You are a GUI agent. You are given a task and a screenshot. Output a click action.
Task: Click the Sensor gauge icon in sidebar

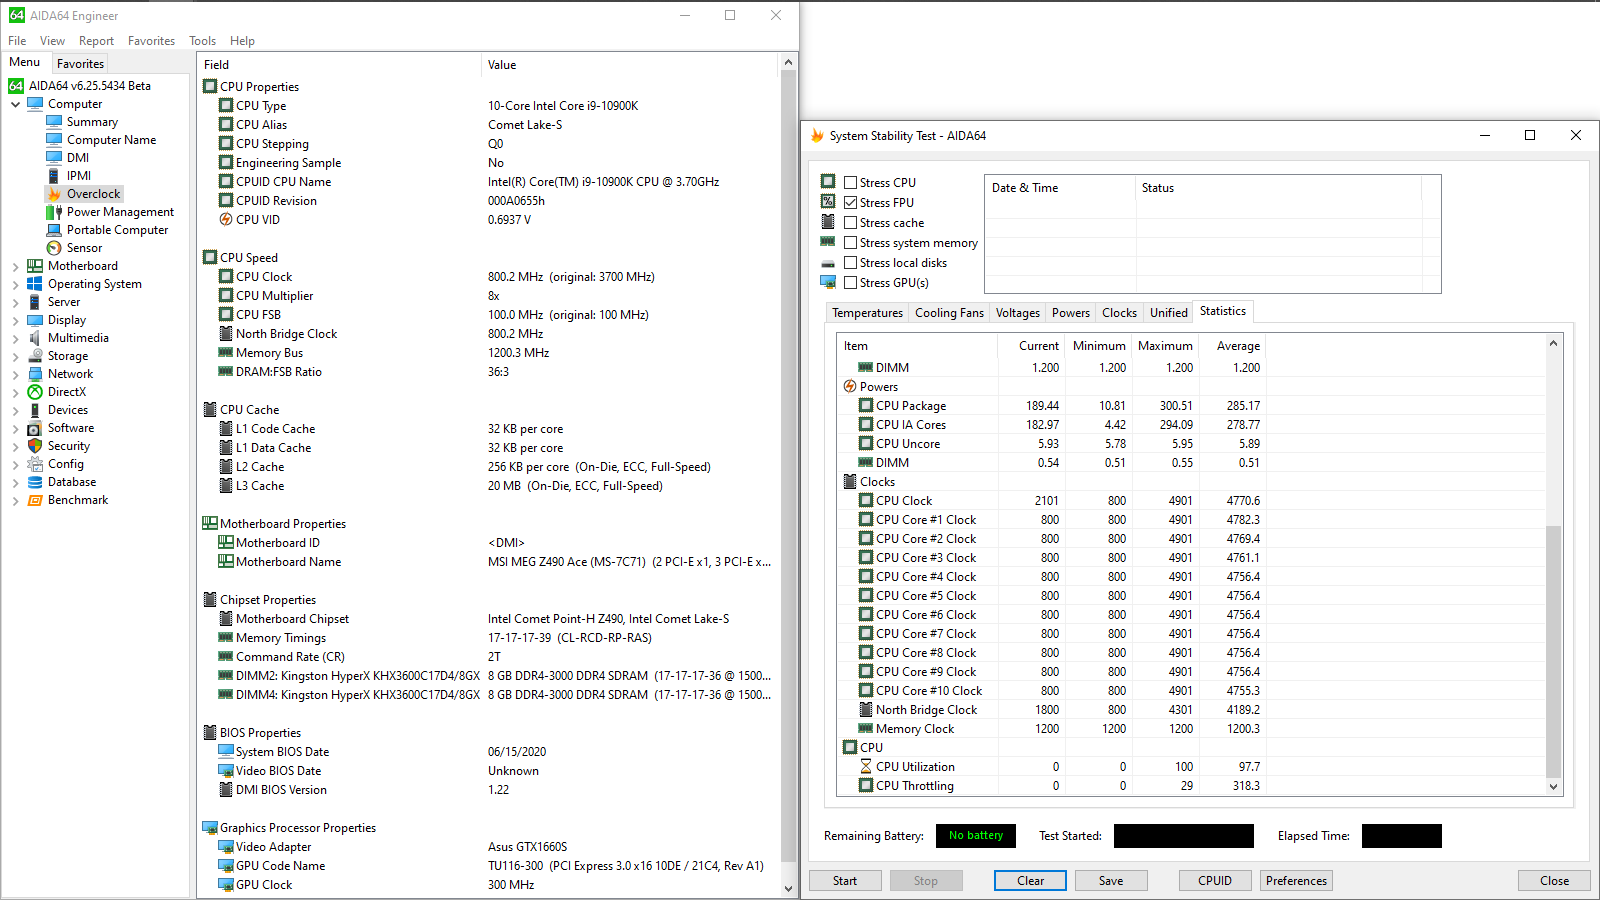pos(54,248)
